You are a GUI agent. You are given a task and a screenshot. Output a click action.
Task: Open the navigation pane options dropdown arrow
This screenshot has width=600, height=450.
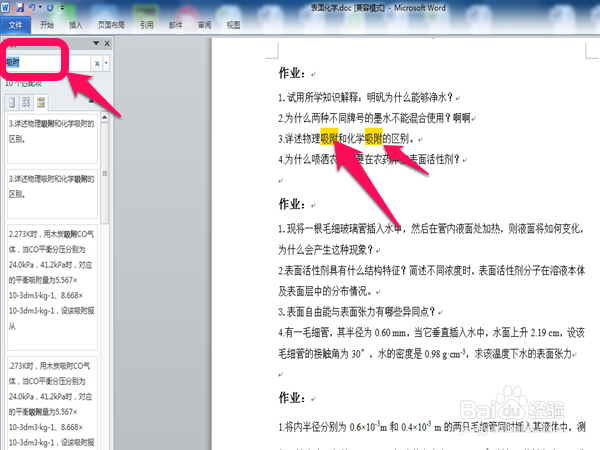click(96, 43)
